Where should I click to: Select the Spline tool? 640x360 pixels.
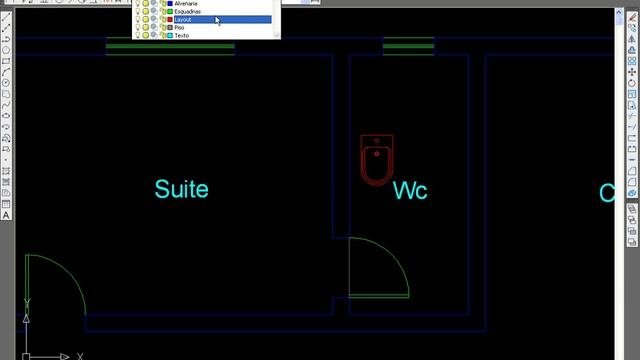click(x=6, y=105)
